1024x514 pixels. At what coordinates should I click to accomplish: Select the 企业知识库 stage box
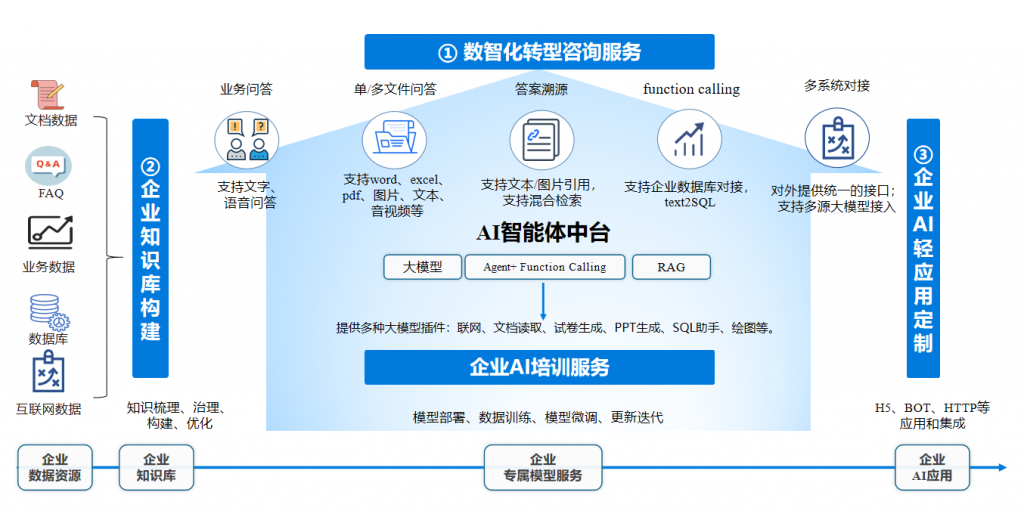tap(156, 468)
